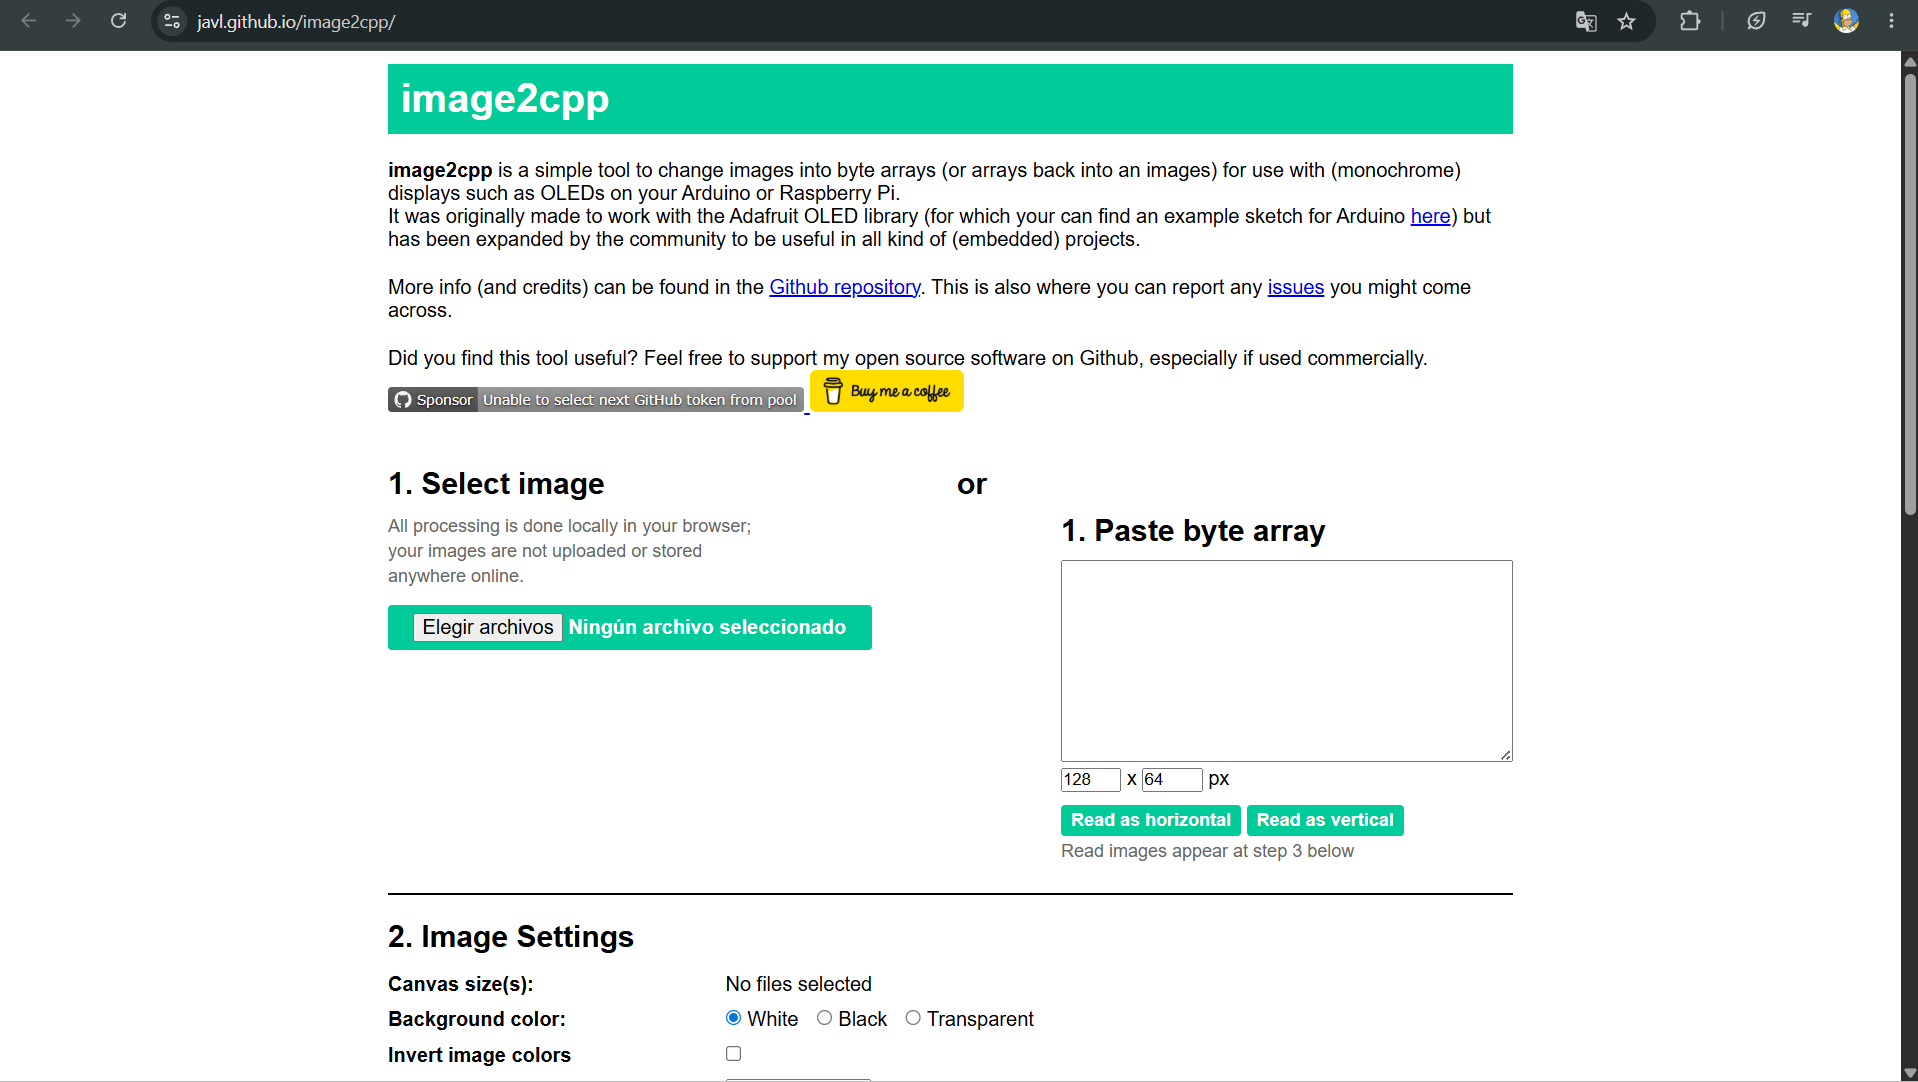This screenshot has height=1082, width=1918.
Task: Click the browser forward arrow
Action: [73, 21]
